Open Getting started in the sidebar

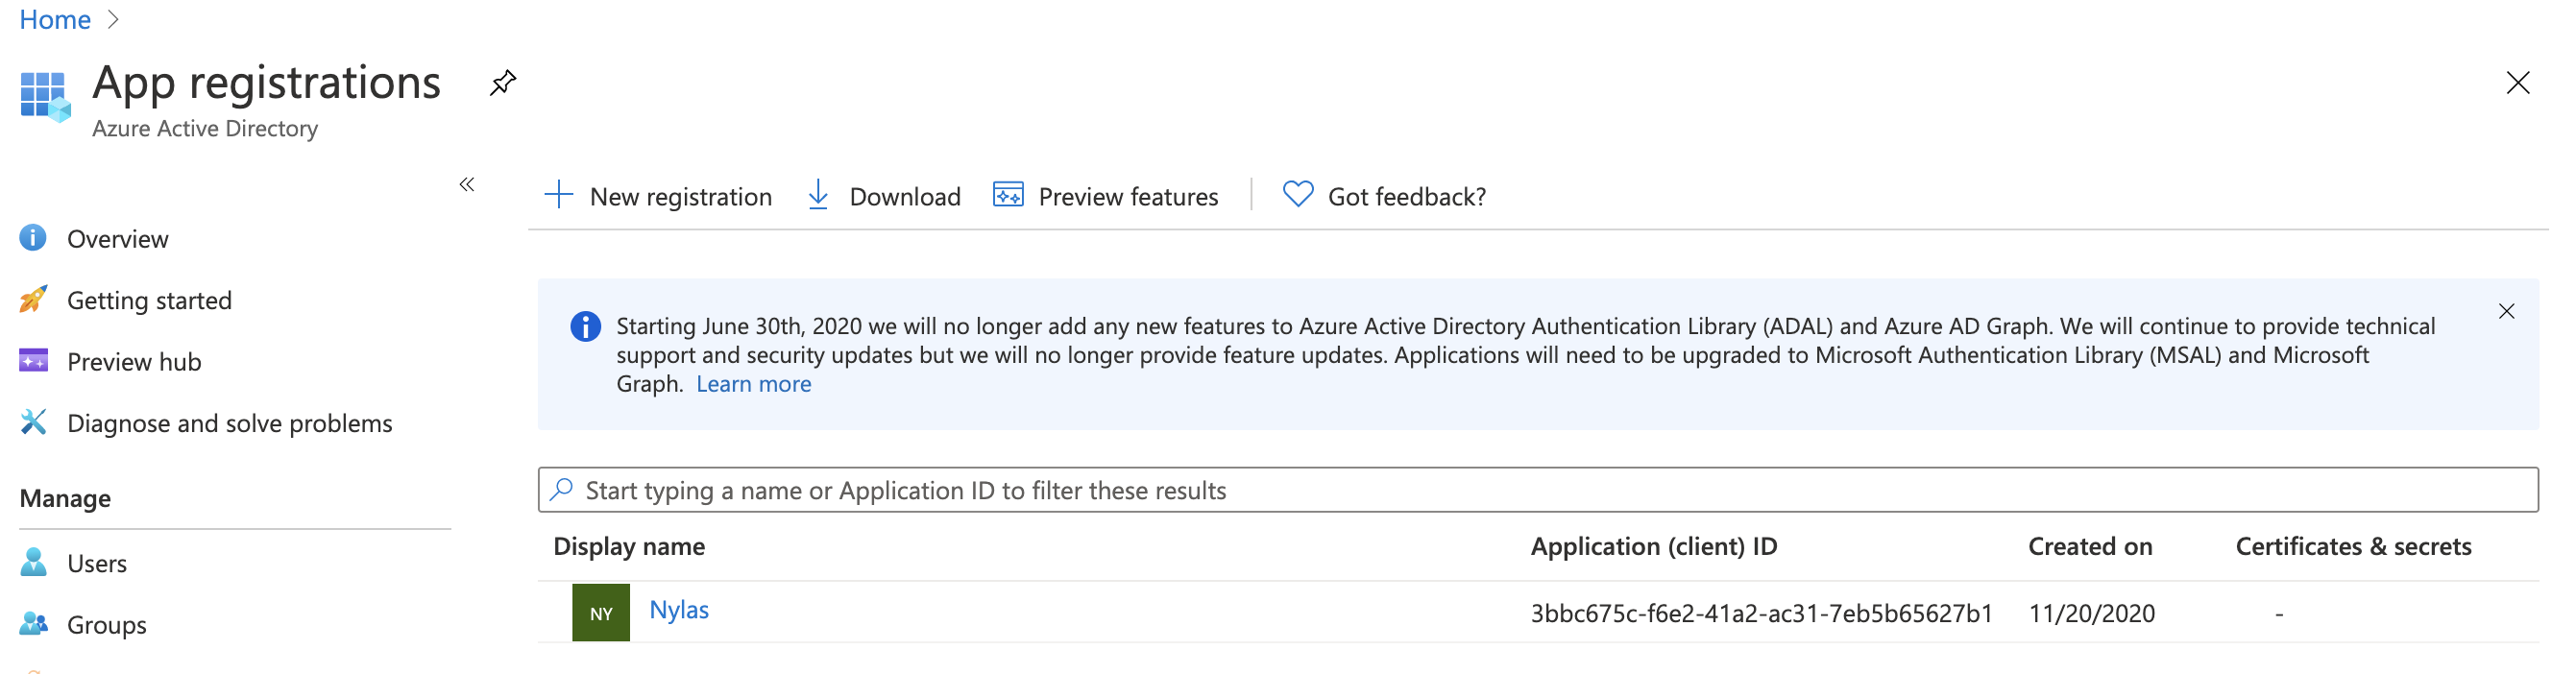(149, 300)
